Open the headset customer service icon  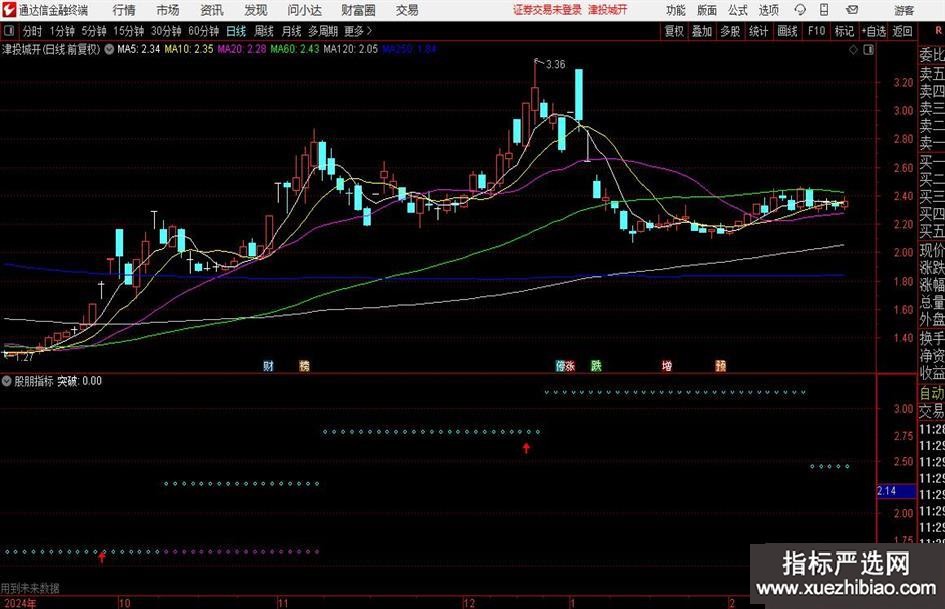coord(800,10)
